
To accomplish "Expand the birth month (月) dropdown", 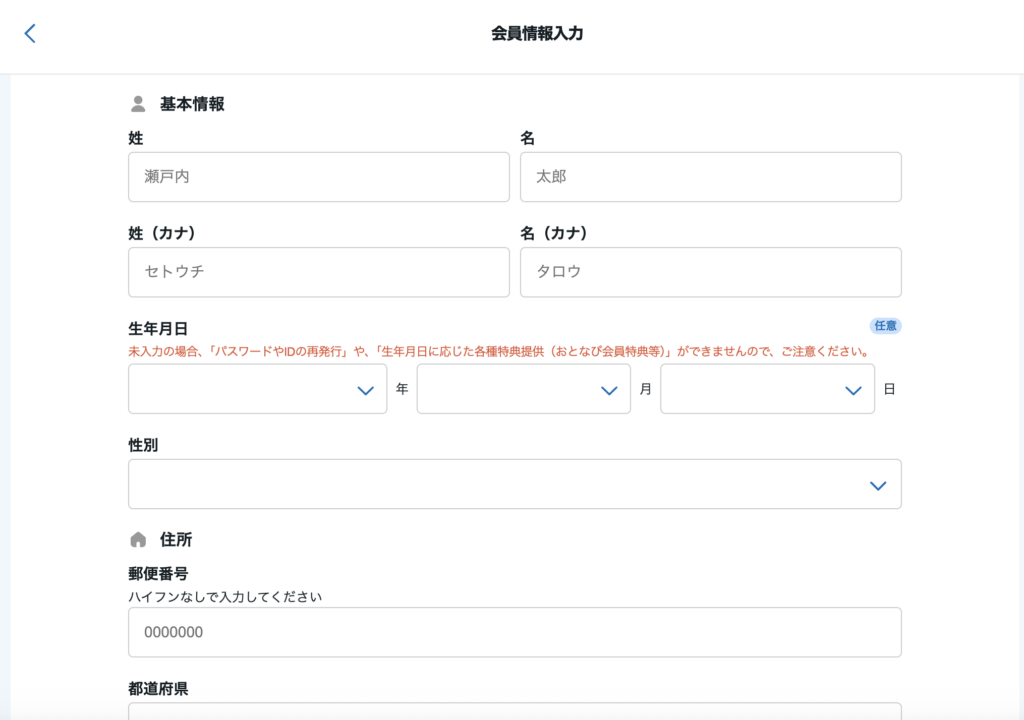I will point(523,389).
